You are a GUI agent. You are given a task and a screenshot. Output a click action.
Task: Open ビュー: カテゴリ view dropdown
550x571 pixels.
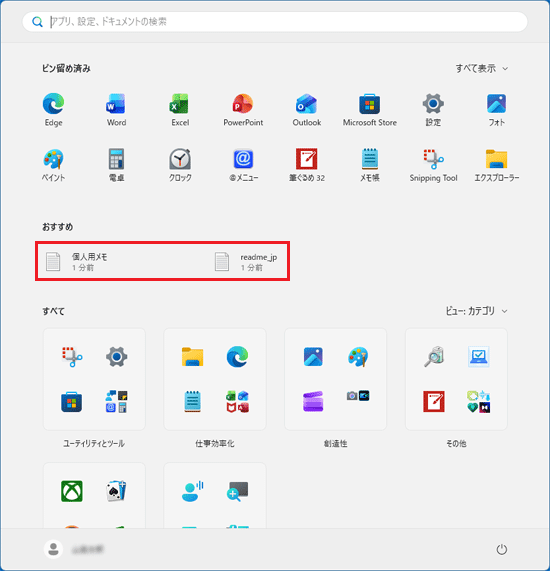tap(476, 311)
